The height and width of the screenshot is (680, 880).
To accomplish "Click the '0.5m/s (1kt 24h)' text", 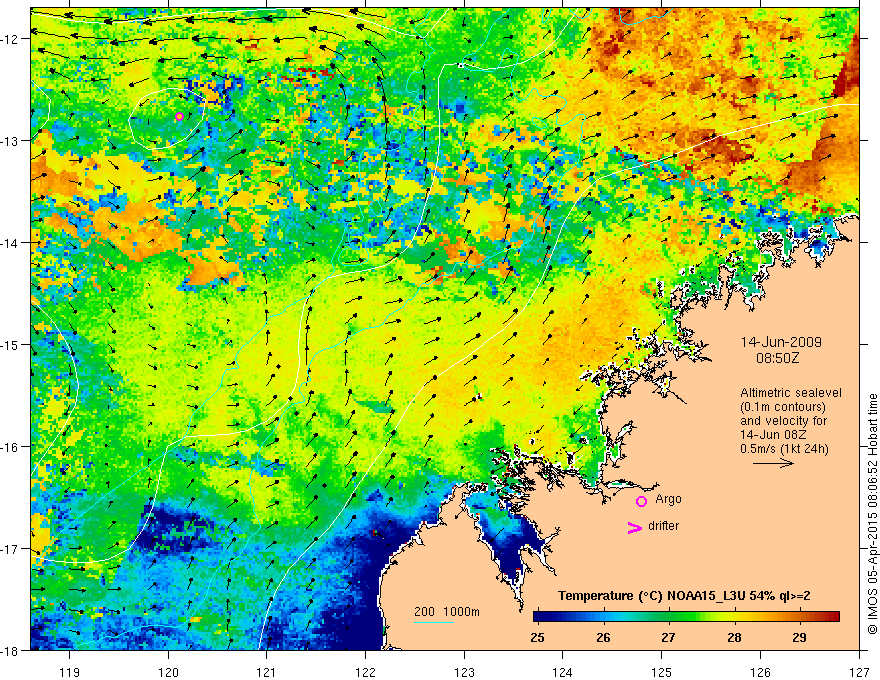I will point(784,449).
